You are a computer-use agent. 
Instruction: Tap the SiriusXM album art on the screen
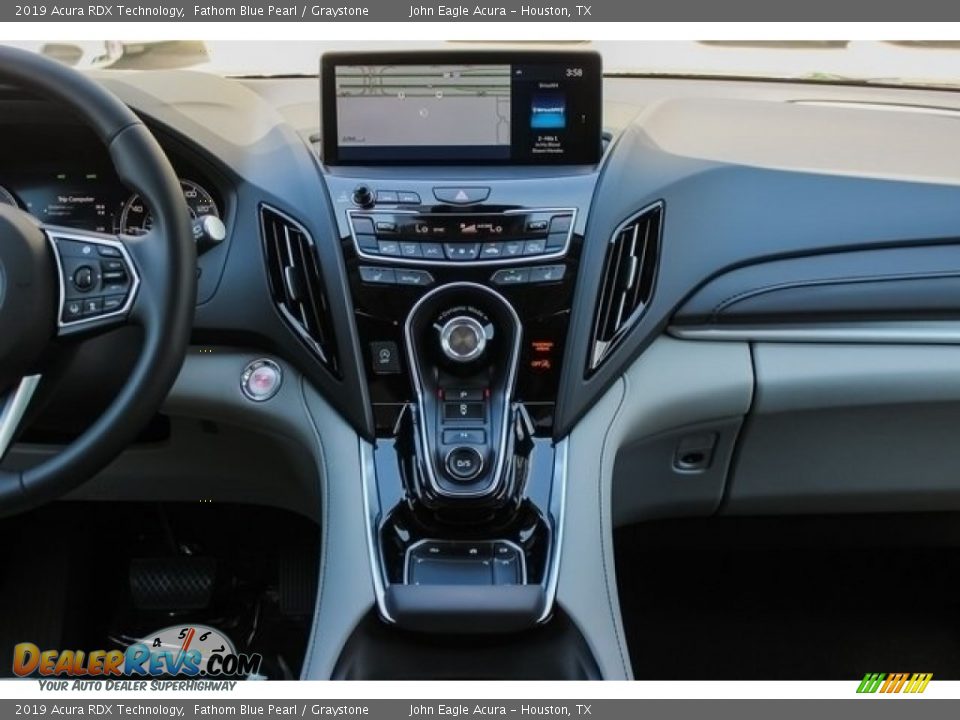[548, 112]
